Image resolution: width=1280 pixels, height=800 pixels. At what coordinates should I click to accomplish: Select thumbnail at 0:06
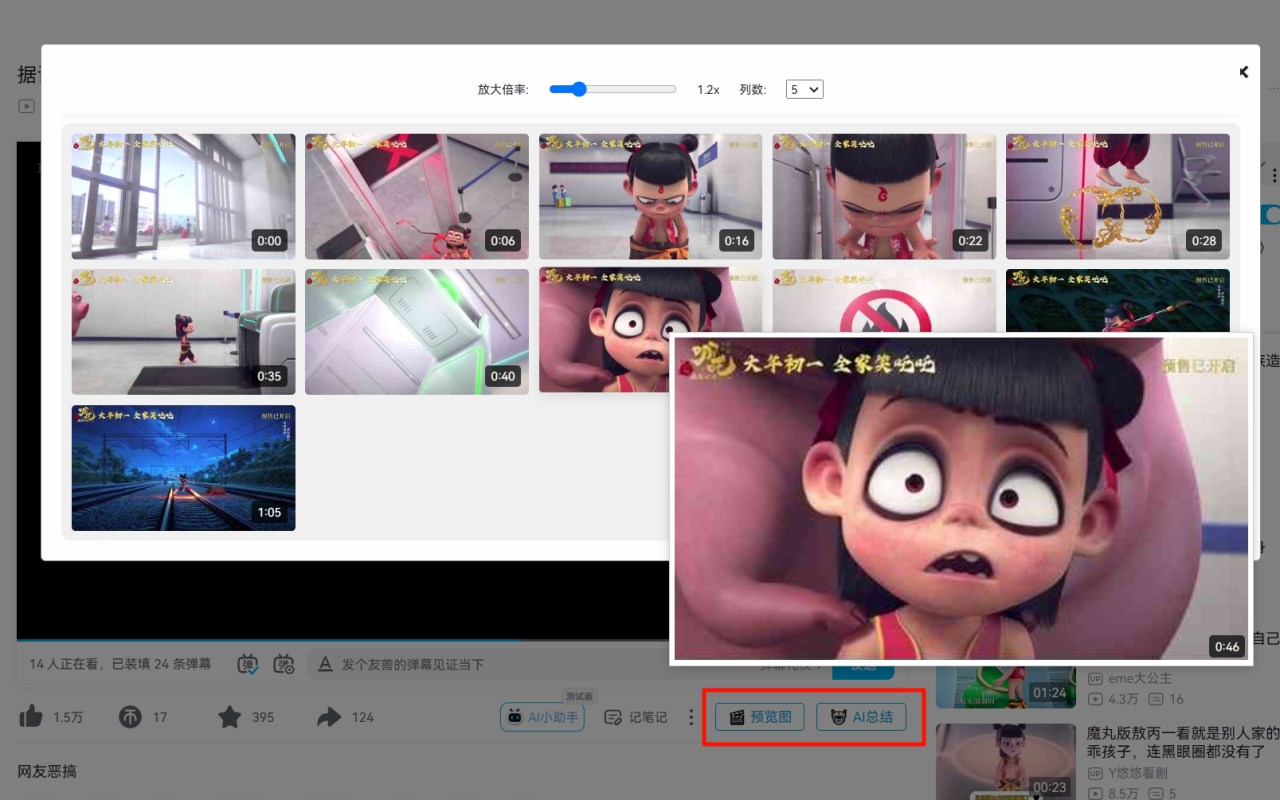[x=417, y=197]
